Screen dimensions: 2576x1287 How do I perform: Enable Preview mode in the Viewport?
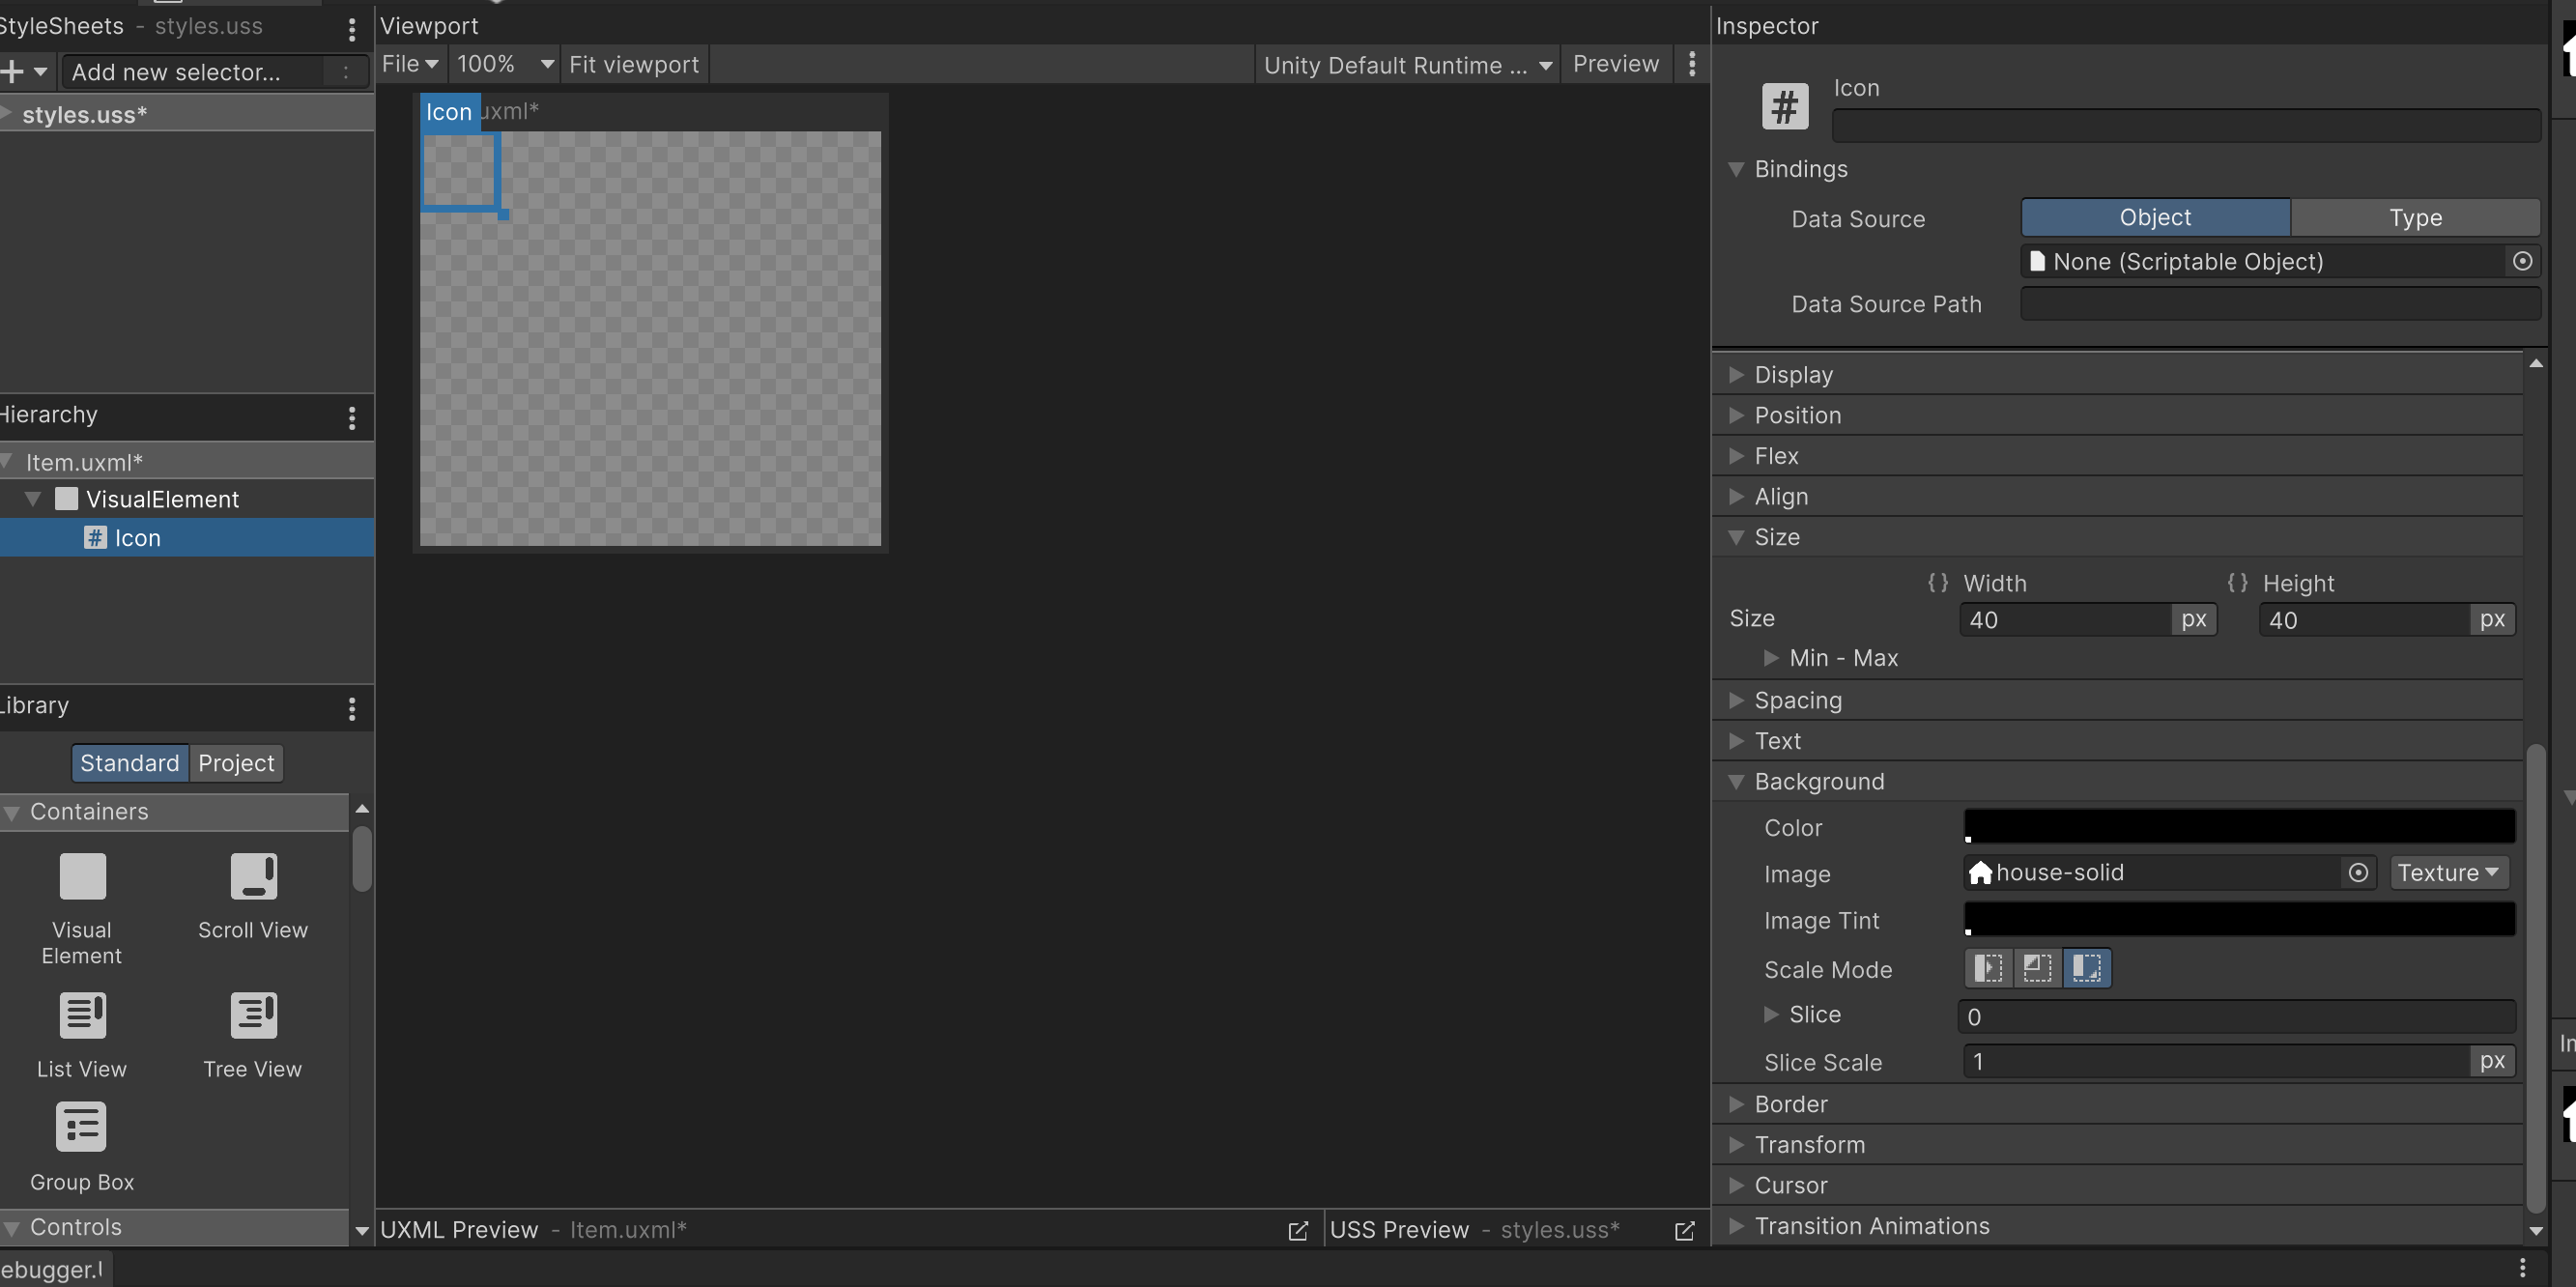[x=1615, y=64]
